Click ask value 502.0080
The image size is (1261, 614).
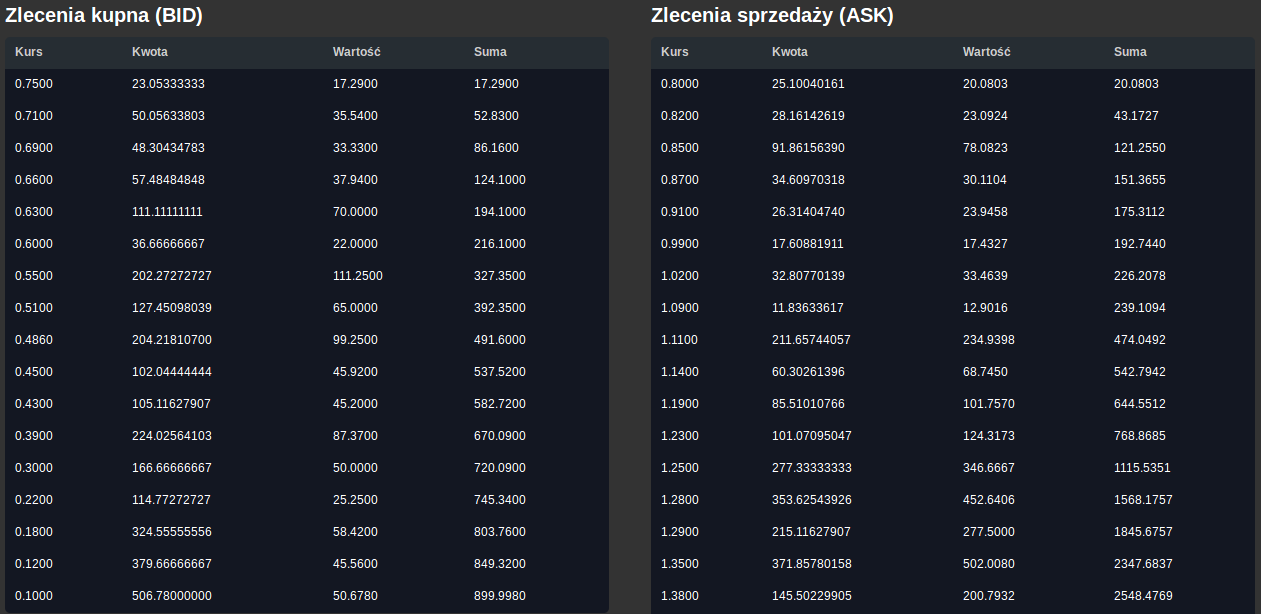coord(989,564)
